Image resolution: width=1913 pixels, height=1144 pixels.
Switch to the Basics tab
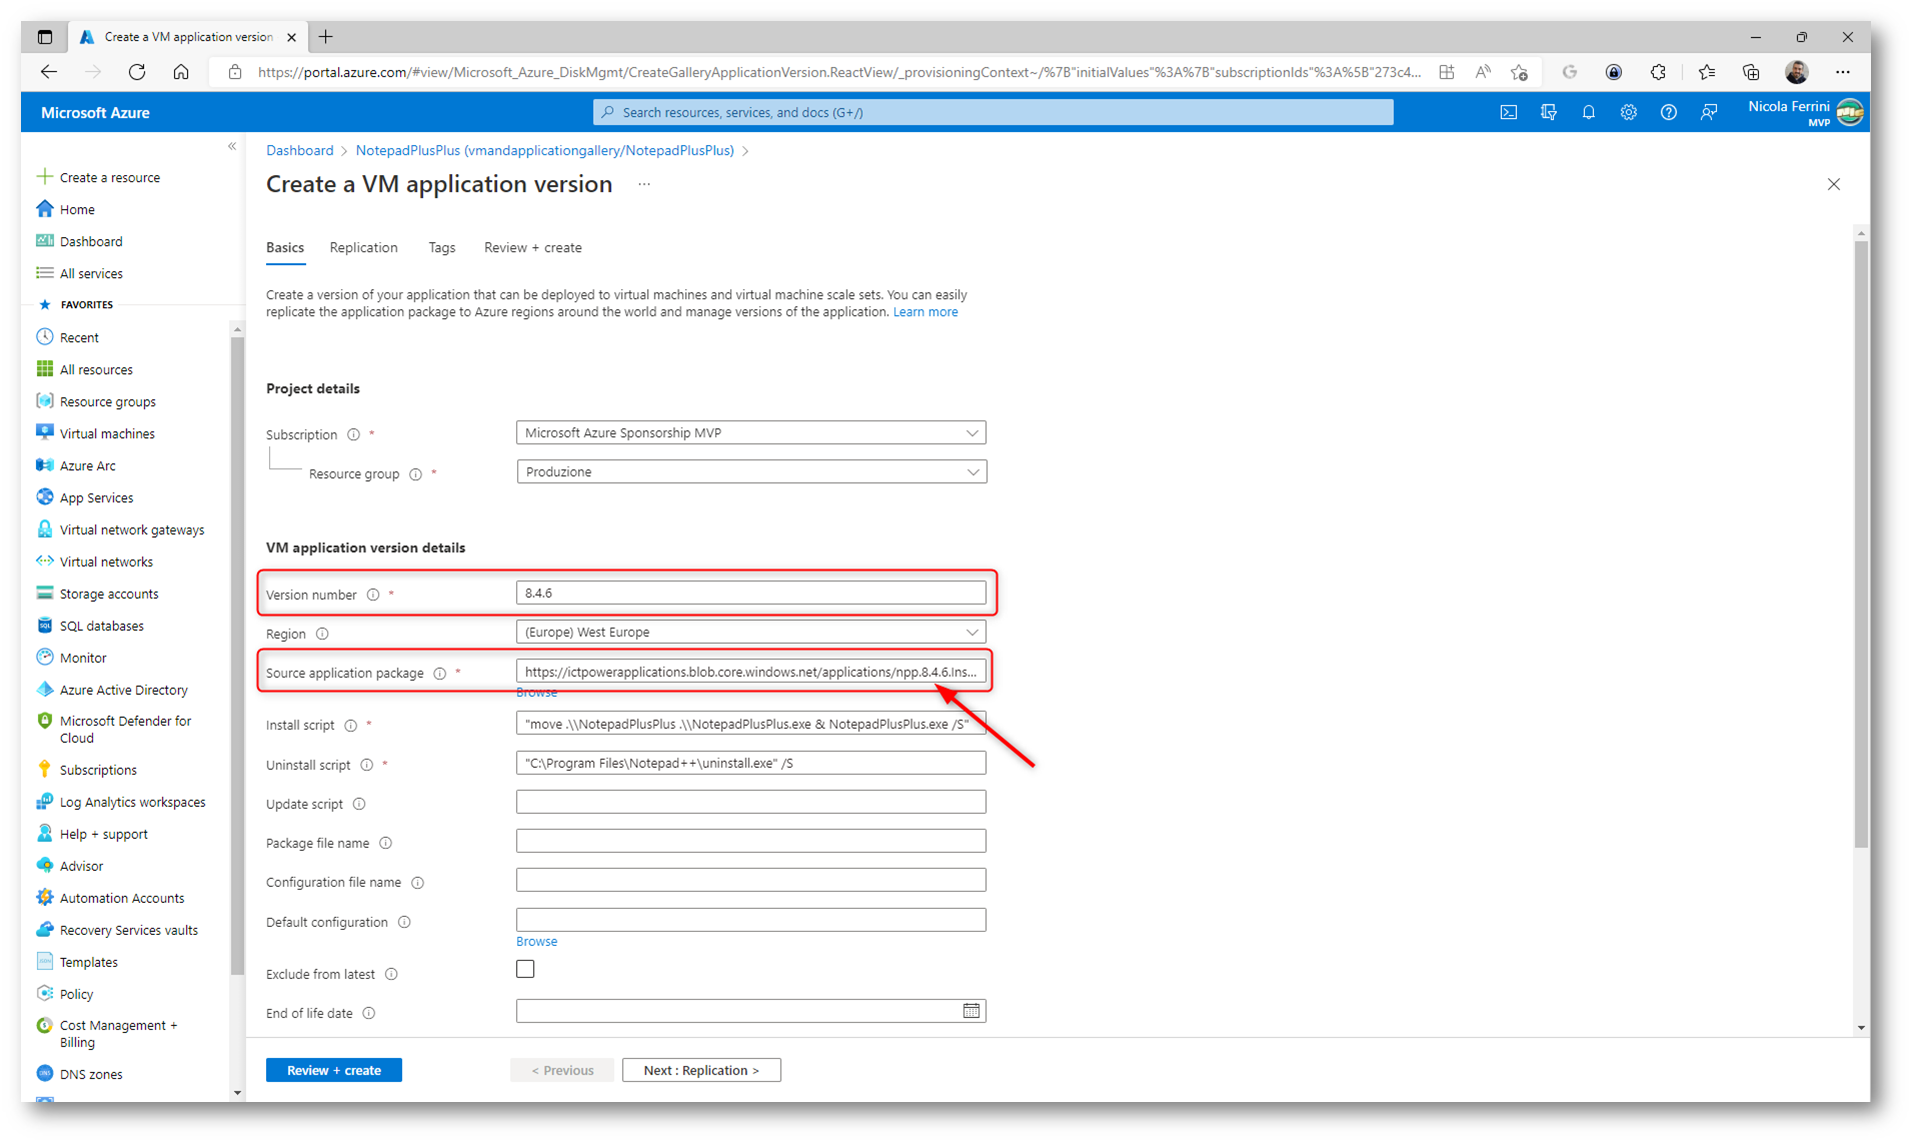click(x=285, y=248)
